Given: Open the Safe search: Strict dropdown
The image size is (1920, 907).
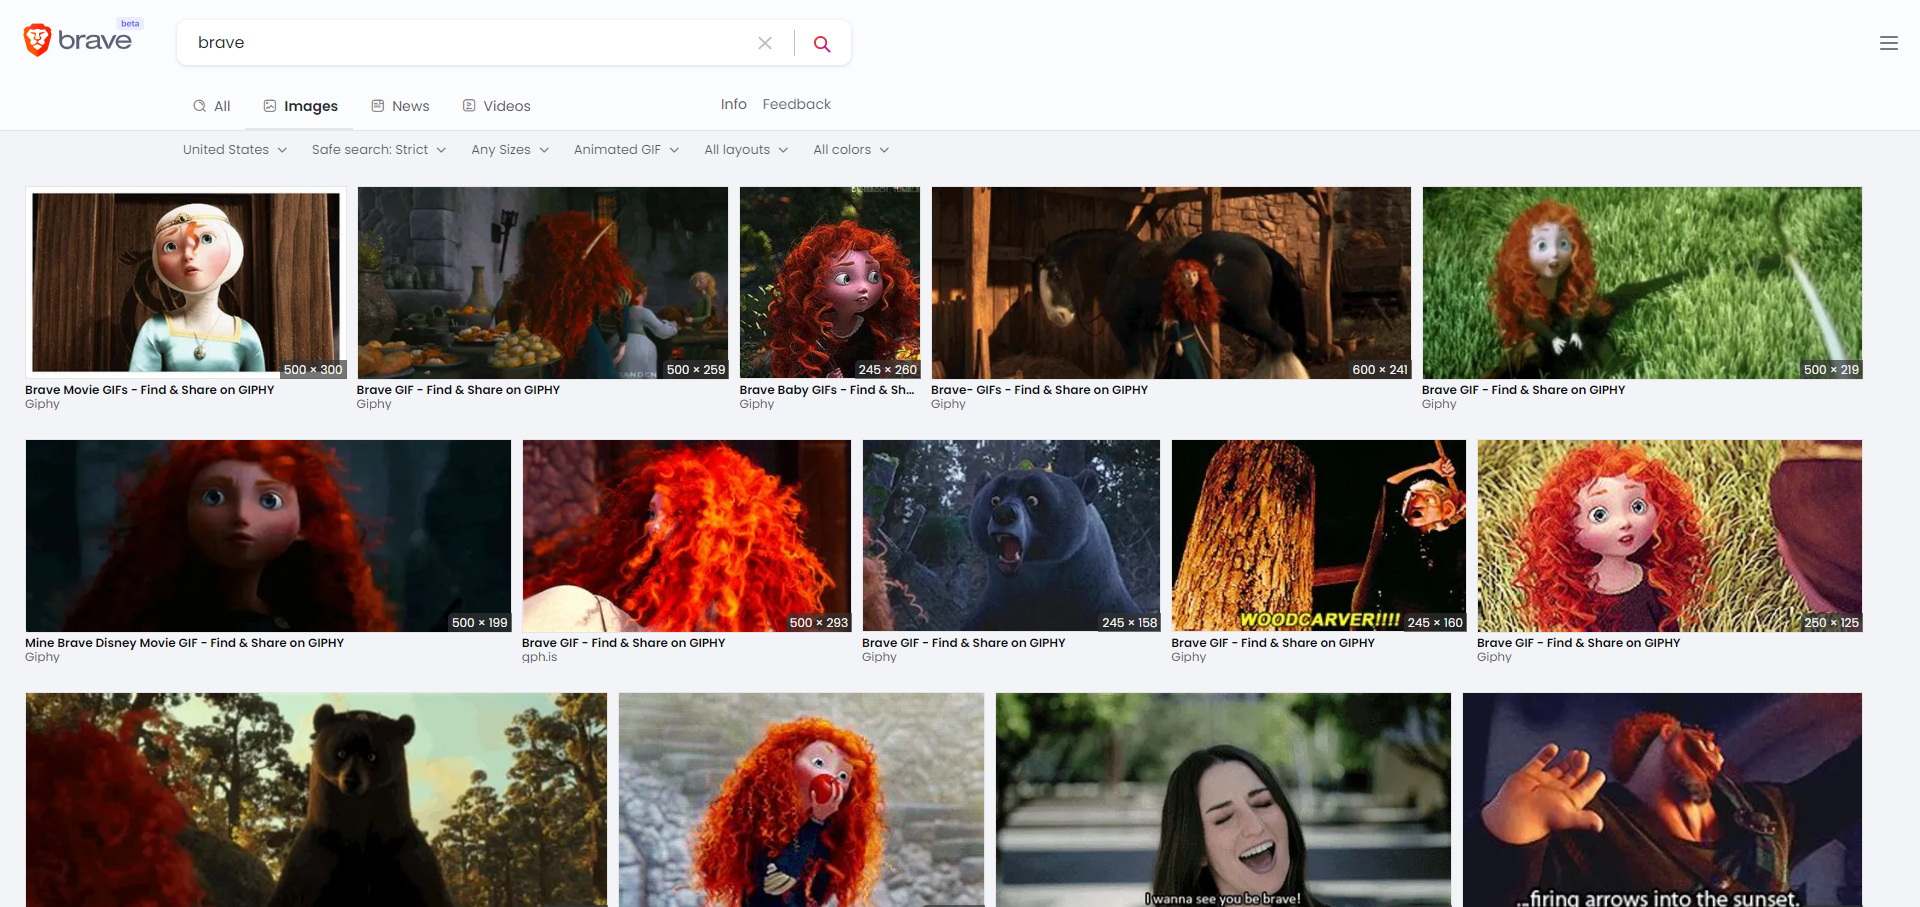Looking at the screenshot, I should pyautogui.click(x=379, y=150).
